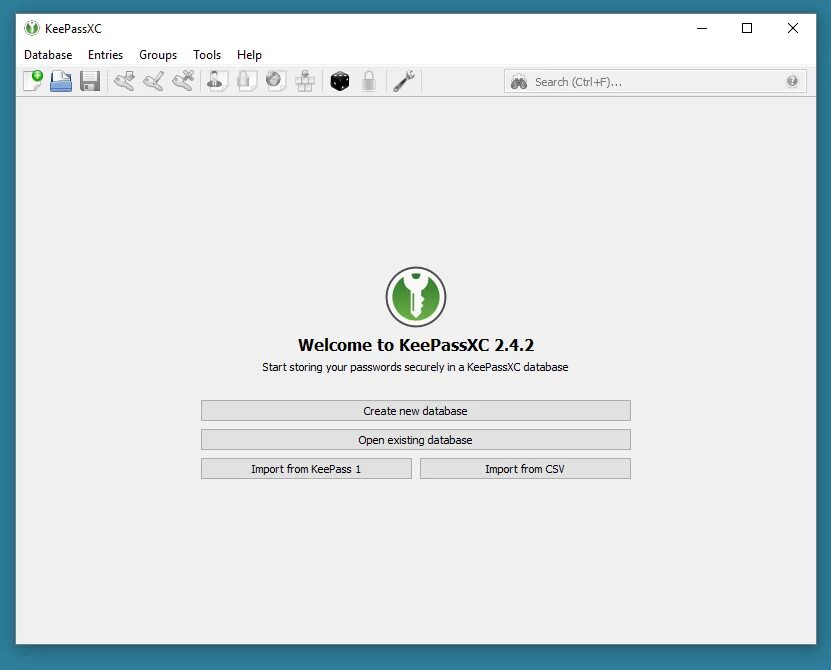Click the Open database folder icon
The height and width of the screenshot is (670, 831).
(x=61, y=81)
